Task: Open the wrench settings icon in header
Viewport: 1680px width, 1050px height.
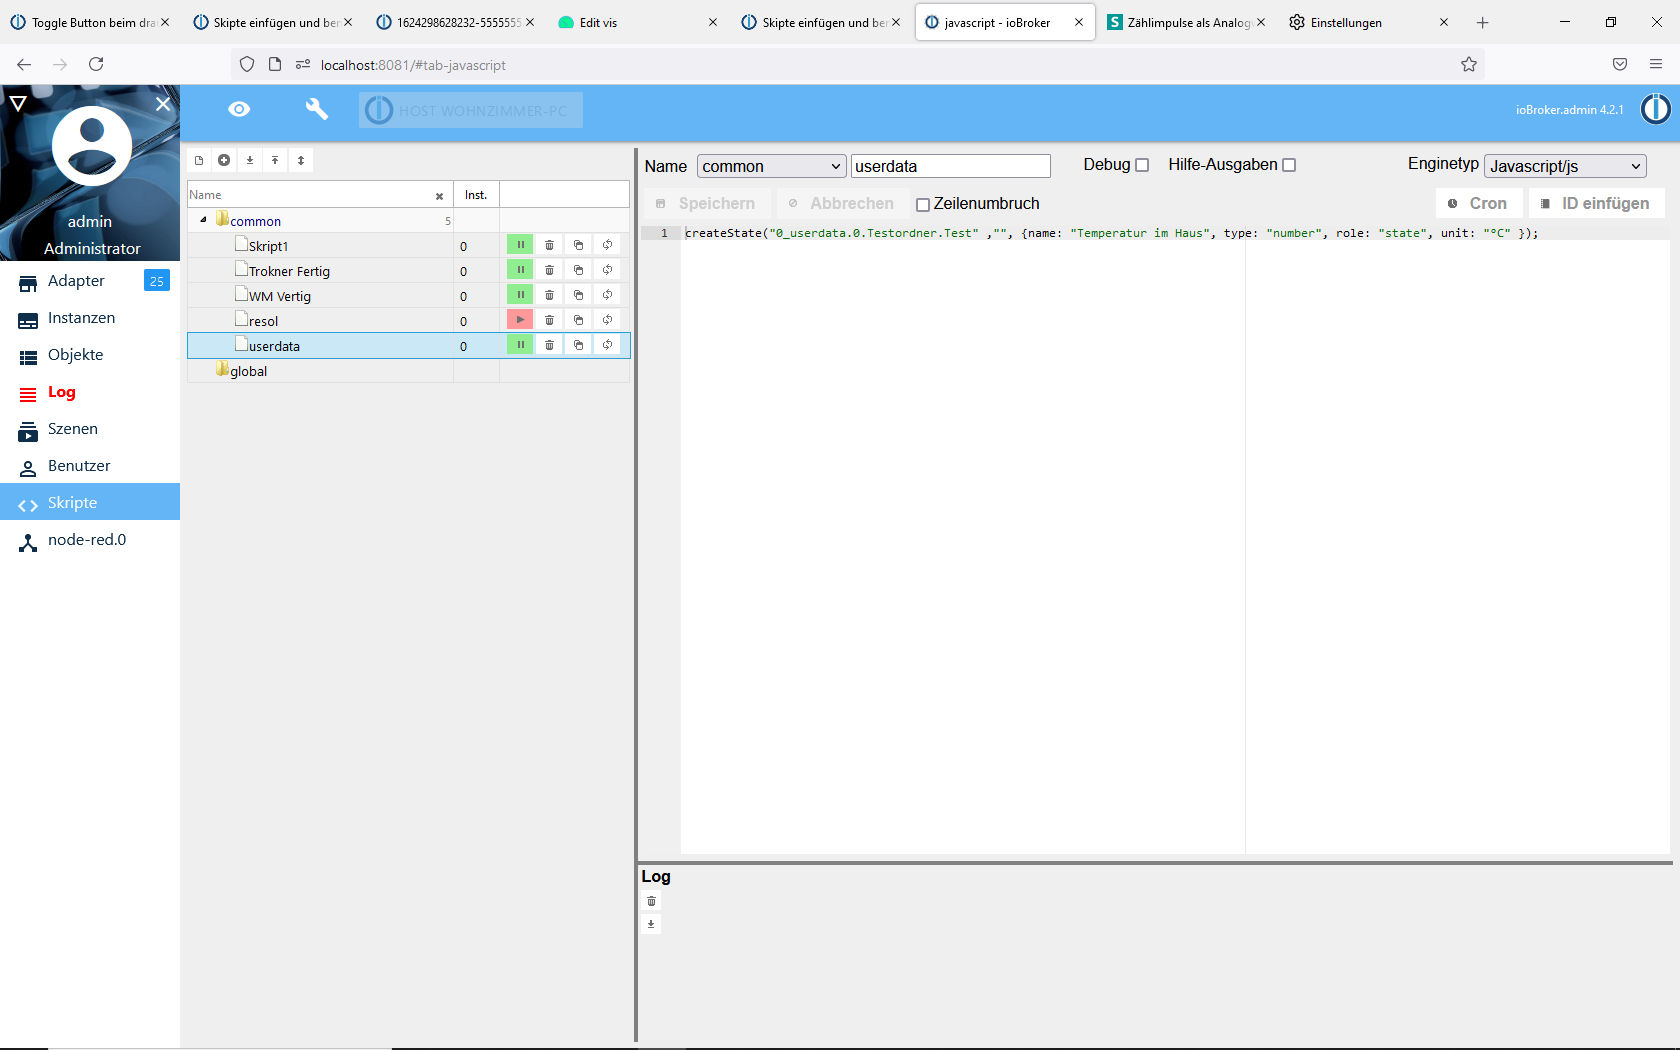Action: coord(316,109)
